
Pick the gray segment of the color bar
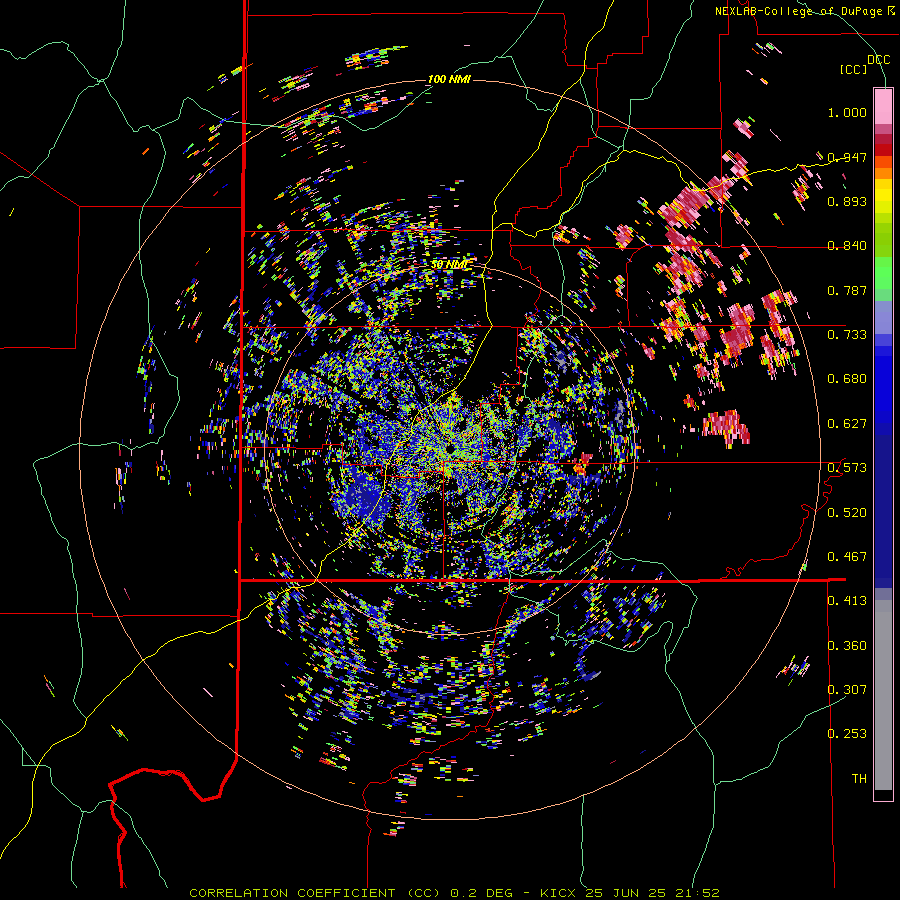[x=883, y=695]
